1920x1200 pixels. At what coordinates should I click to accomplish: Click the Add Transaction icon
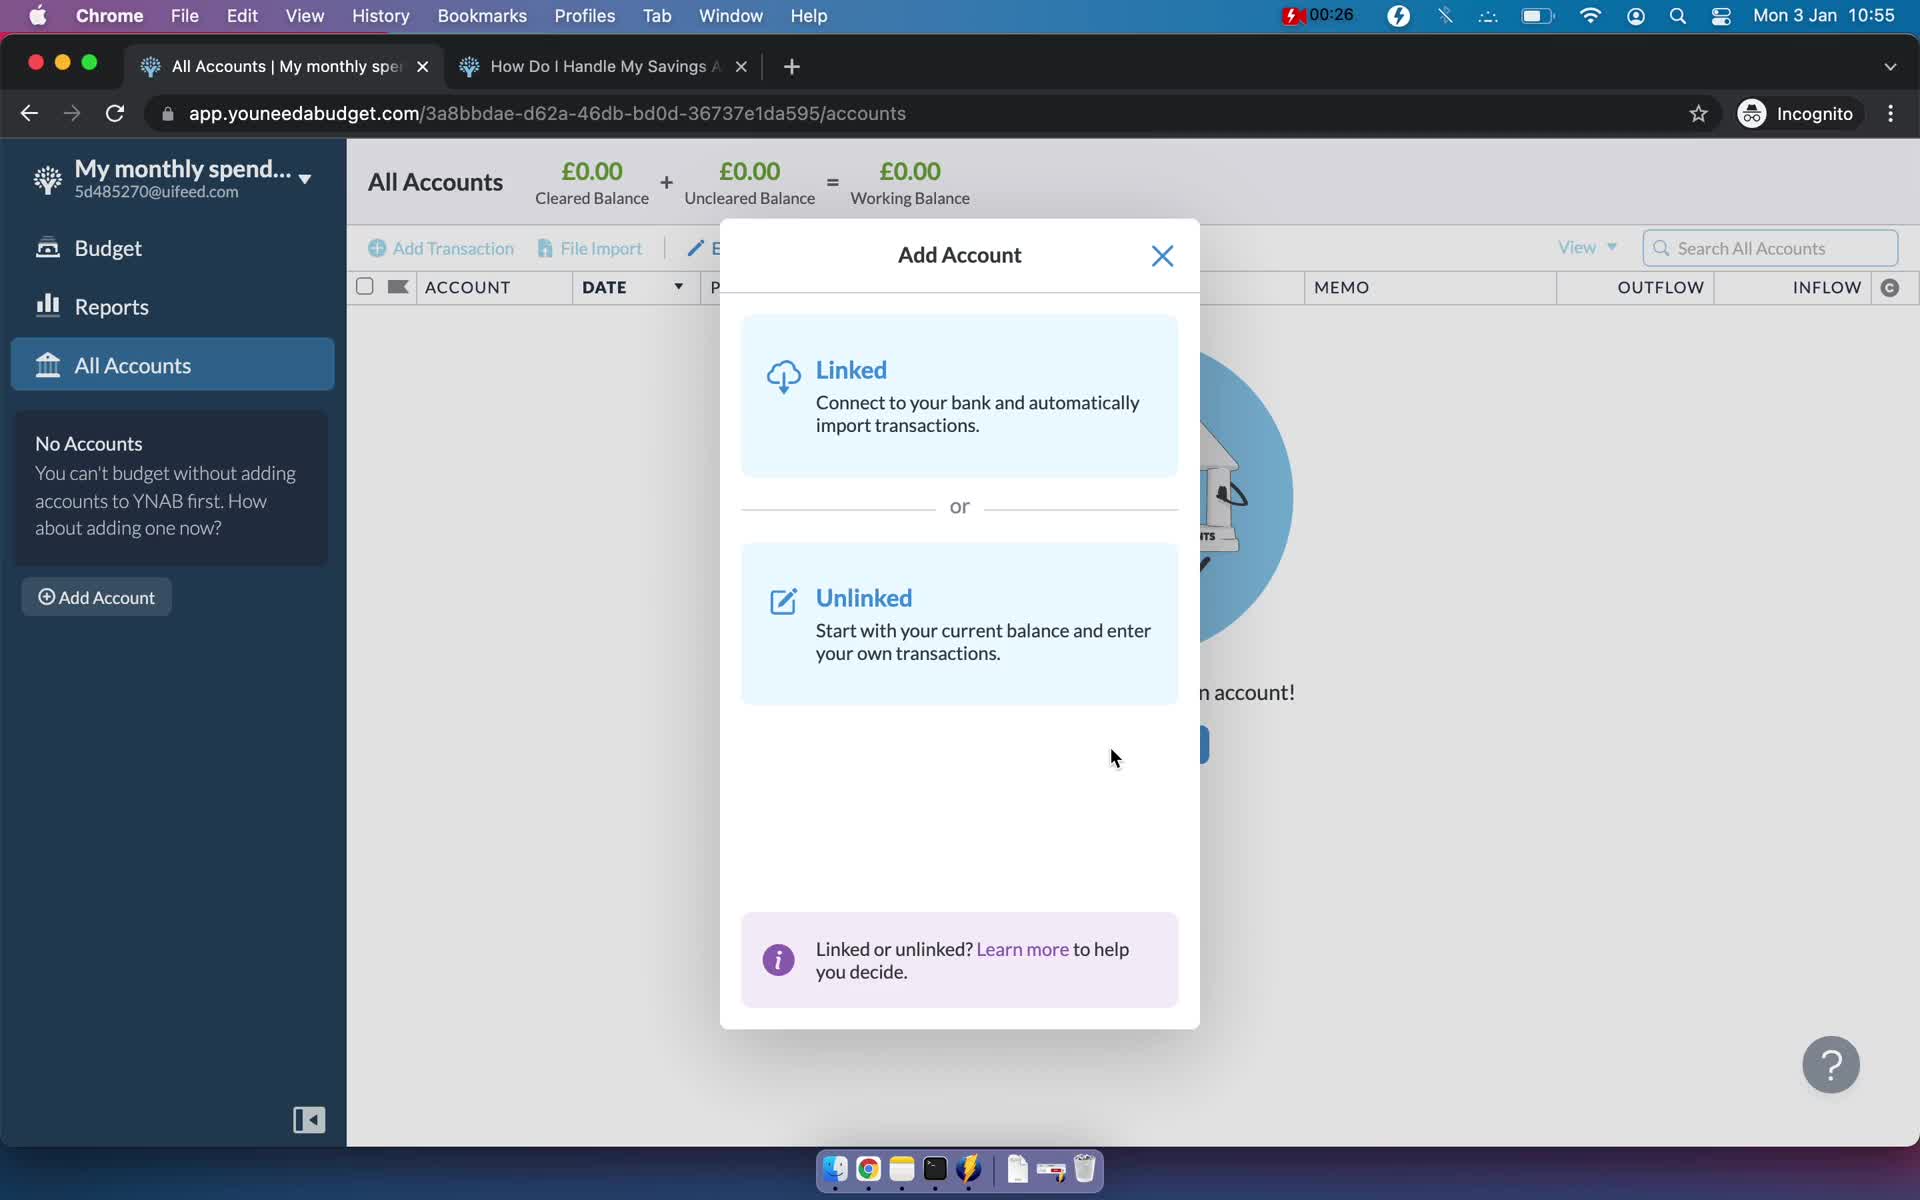coord(377,249)
